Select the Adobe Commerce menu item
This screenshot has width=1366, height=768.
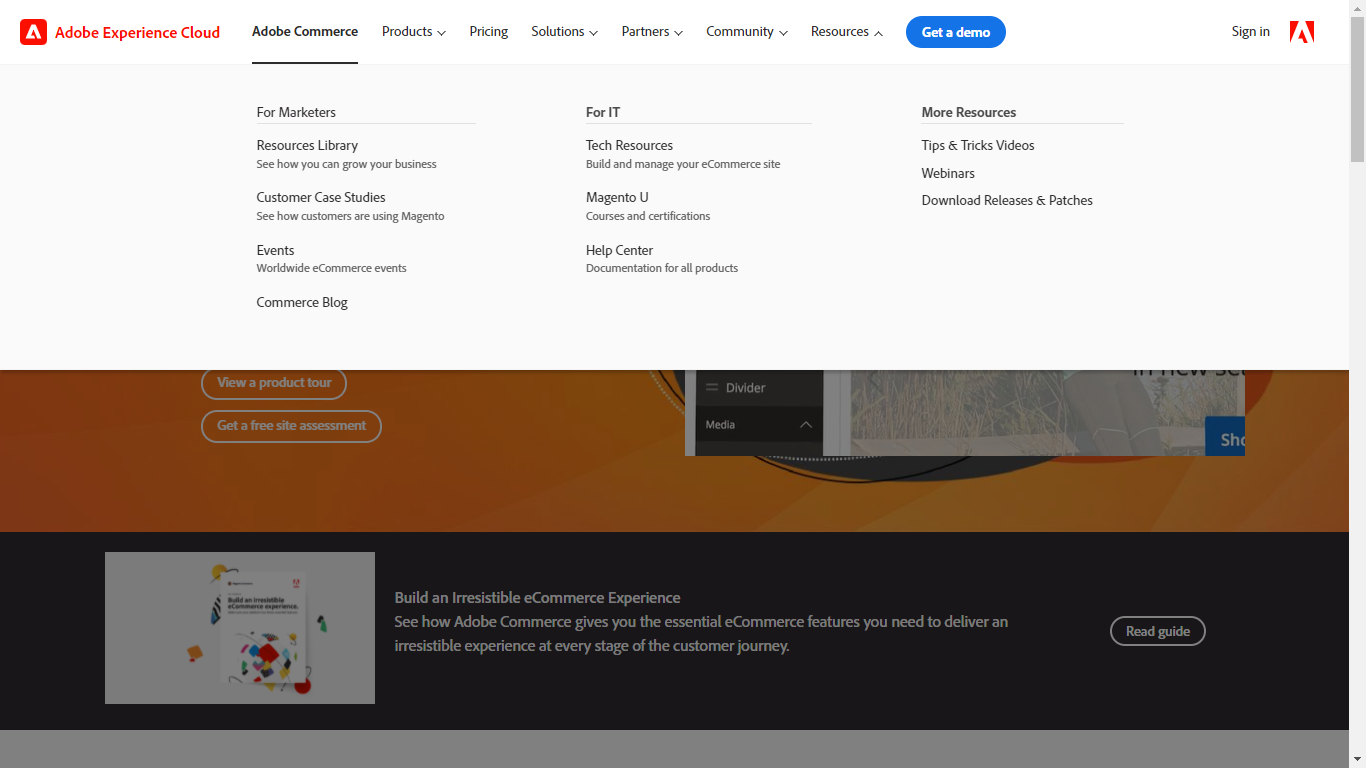(304, 31)
